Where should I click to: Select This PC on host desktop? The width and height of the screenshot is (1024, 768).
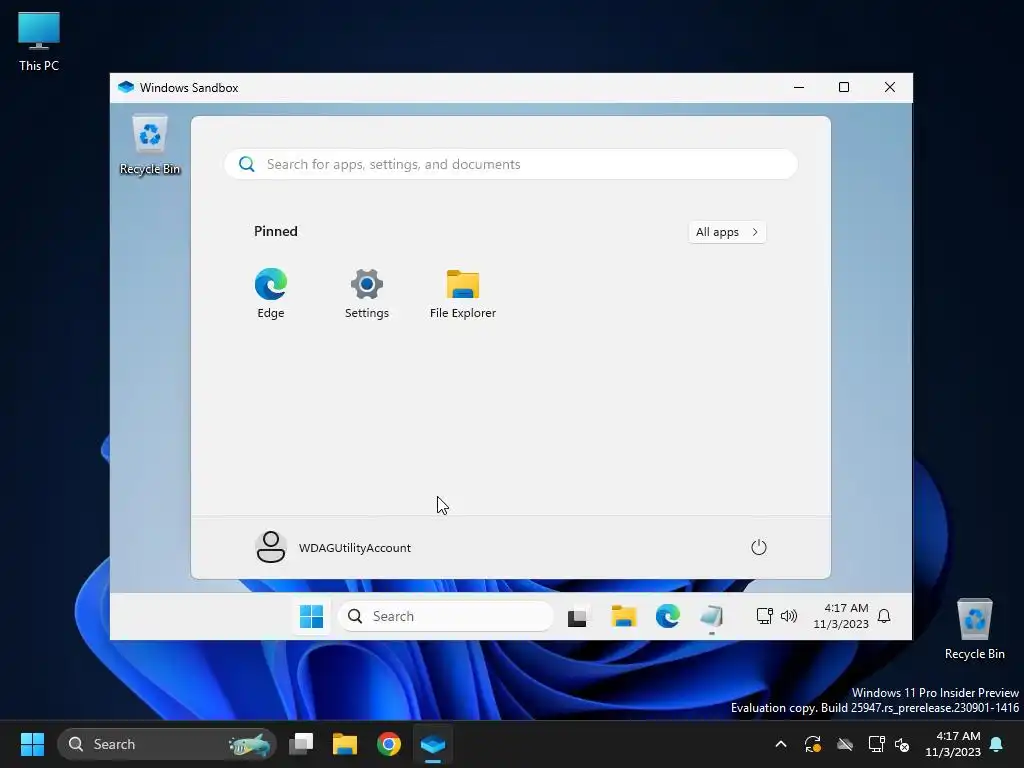click(x=39, y=41)
